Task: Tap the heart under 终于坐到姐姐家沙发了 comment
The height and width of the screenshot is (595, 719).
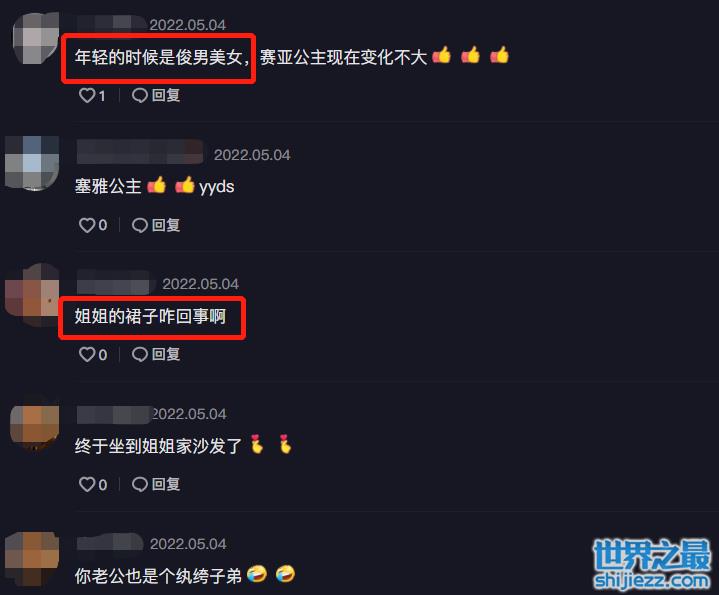Action: point(87,485)
